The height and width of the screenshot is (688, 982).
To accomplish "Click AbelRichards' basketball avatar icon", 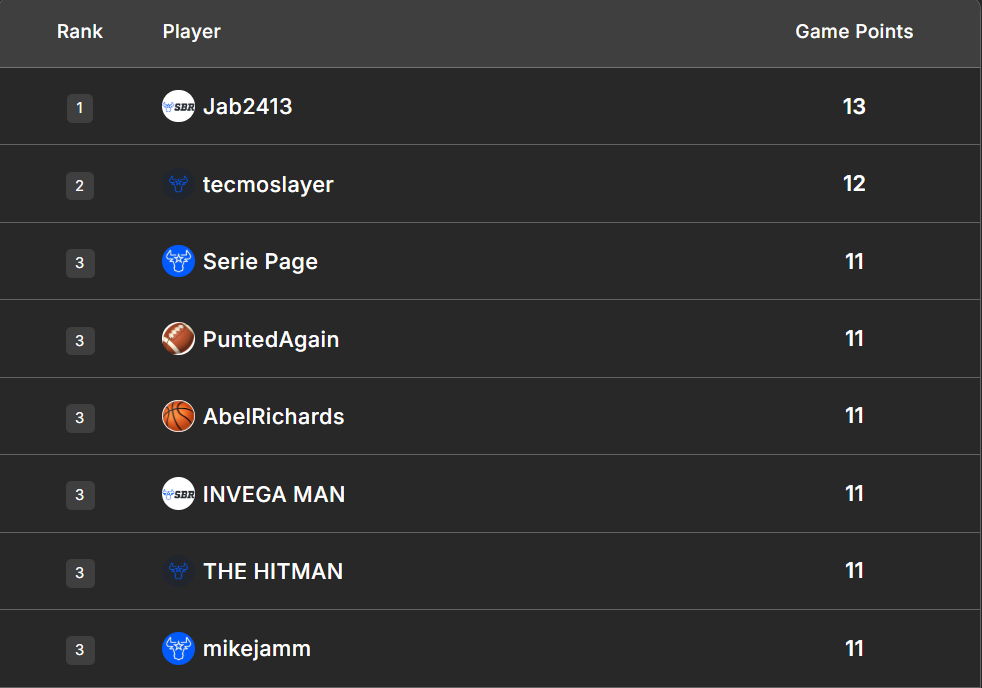I will point(178,416).
